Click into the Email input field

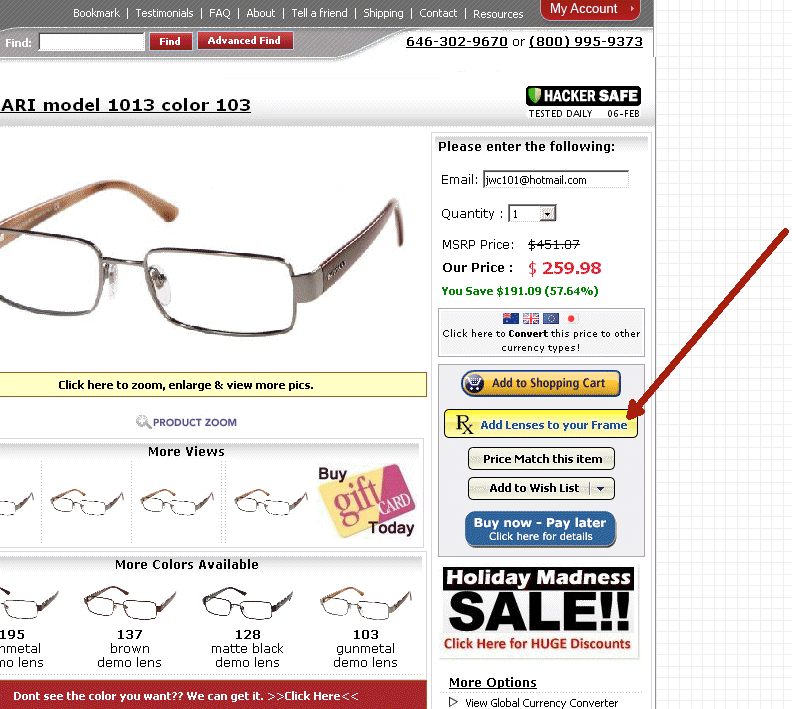pyautogui.click(x=556, y=180)
